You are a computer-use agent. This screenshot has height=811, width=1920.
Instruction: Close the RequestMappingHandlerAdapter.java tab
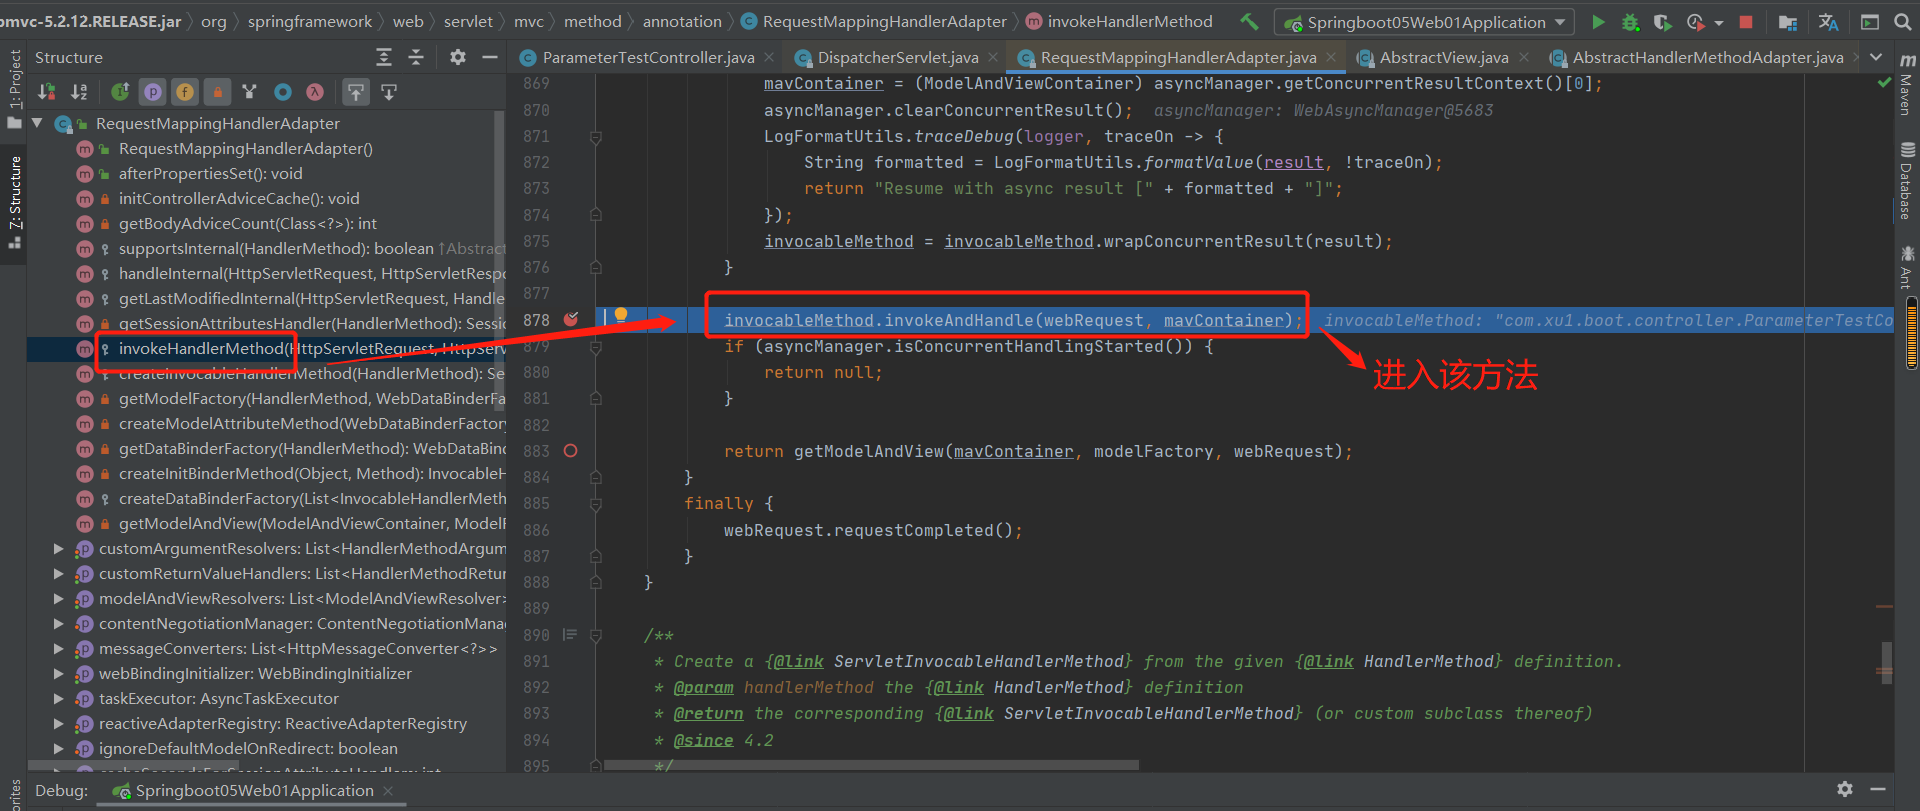pyautogui.click(x=1333, y=58)
